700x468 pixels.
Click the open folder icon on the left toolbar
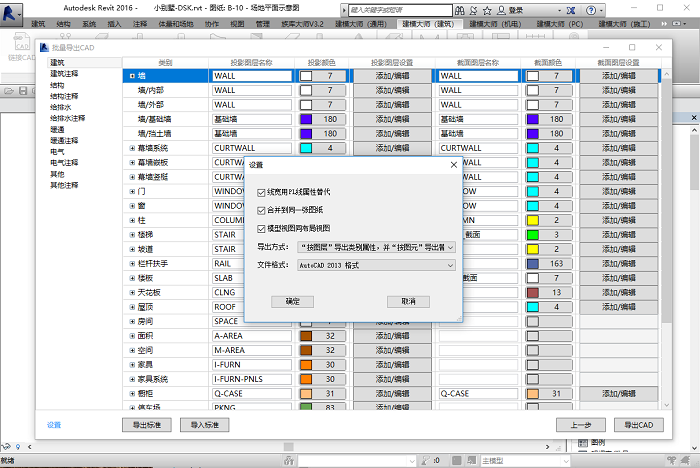pyautogui.click(x=9, y=91)
